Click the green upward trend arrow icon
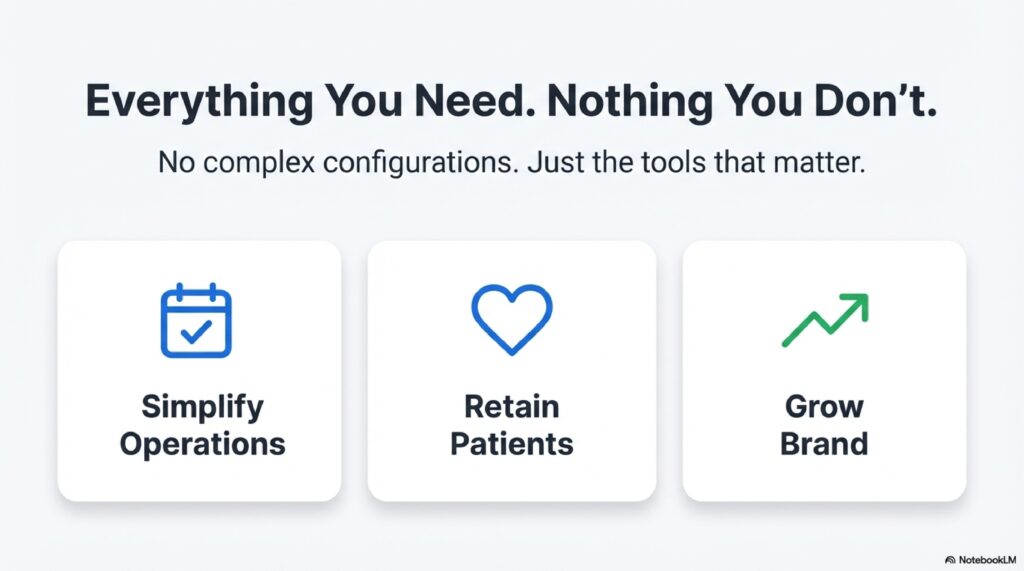The image size is (1024, 571). (x=824, y=320)
